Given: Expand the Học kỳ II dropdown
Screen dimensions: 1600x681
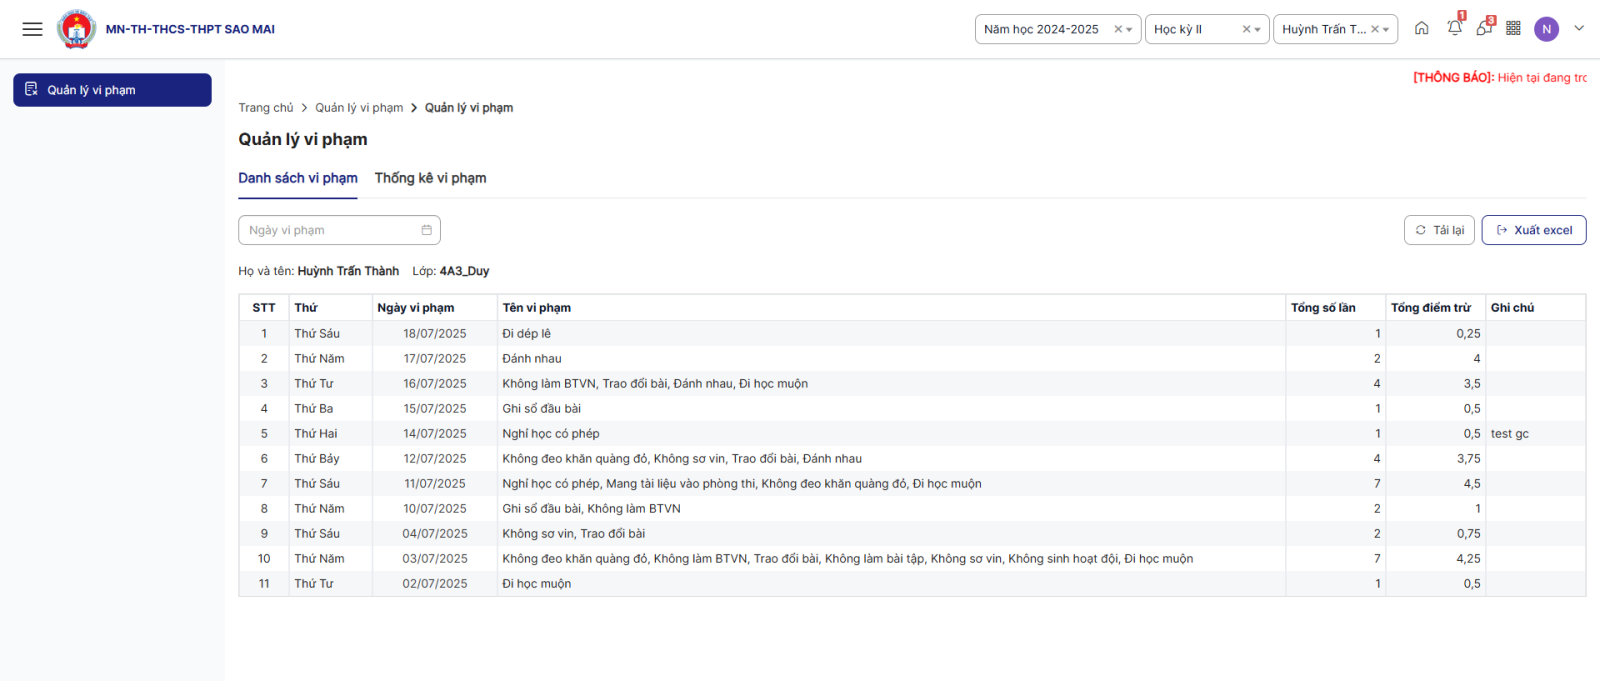Looking at the screenshot, I should click(1258, 30).
